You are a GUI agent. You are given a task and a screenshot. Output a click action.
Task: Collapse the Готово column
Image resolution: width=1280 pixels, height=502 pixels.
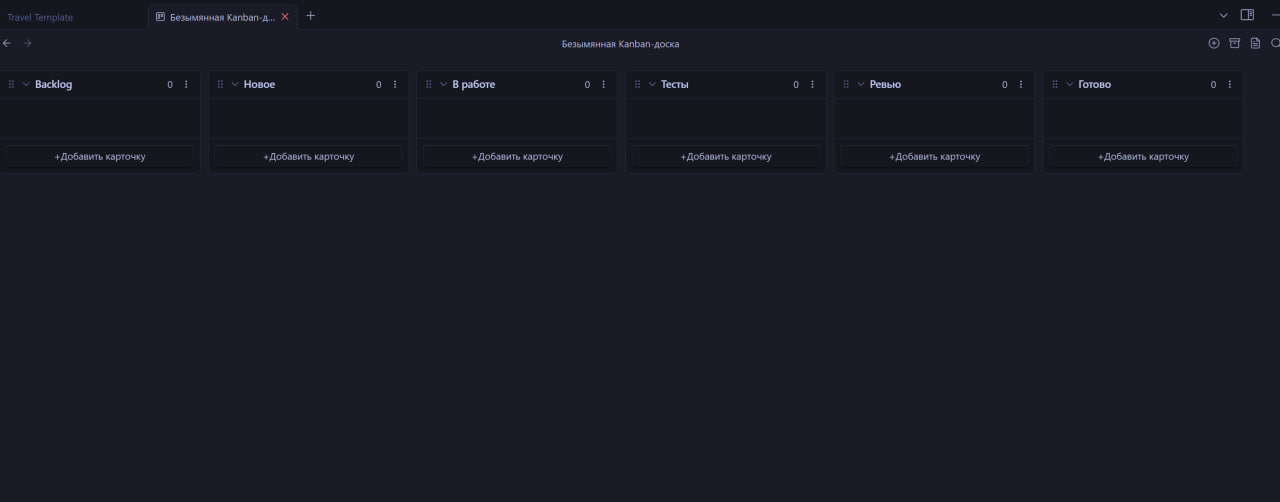(x=1070, y=85)
